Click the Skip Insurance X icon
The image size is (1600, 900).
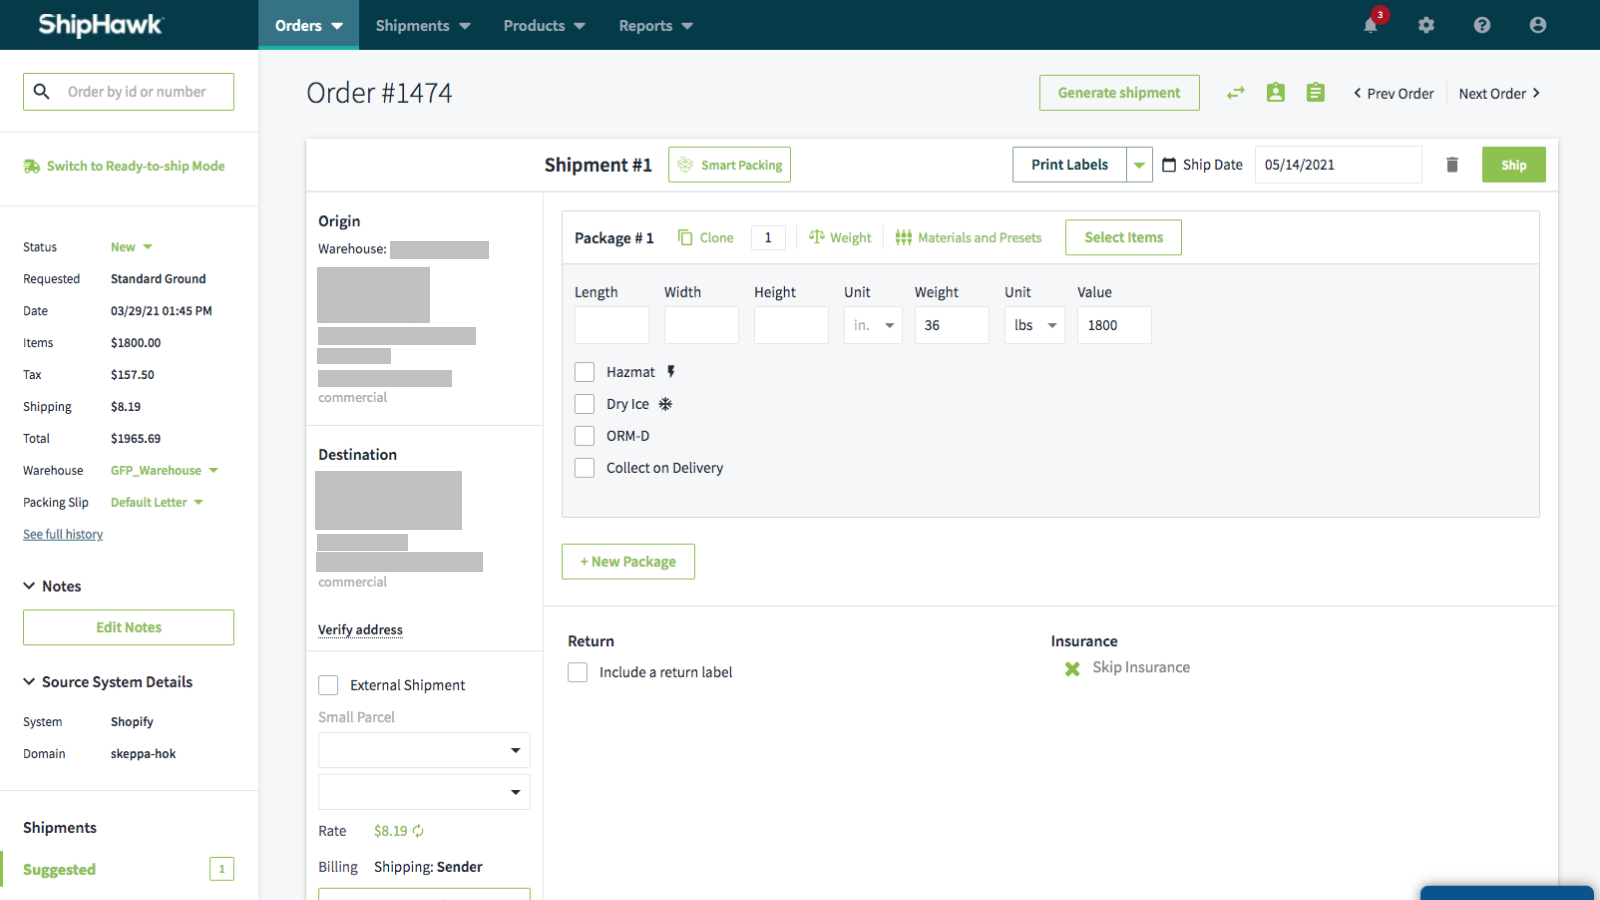[x=1072, y=668]
